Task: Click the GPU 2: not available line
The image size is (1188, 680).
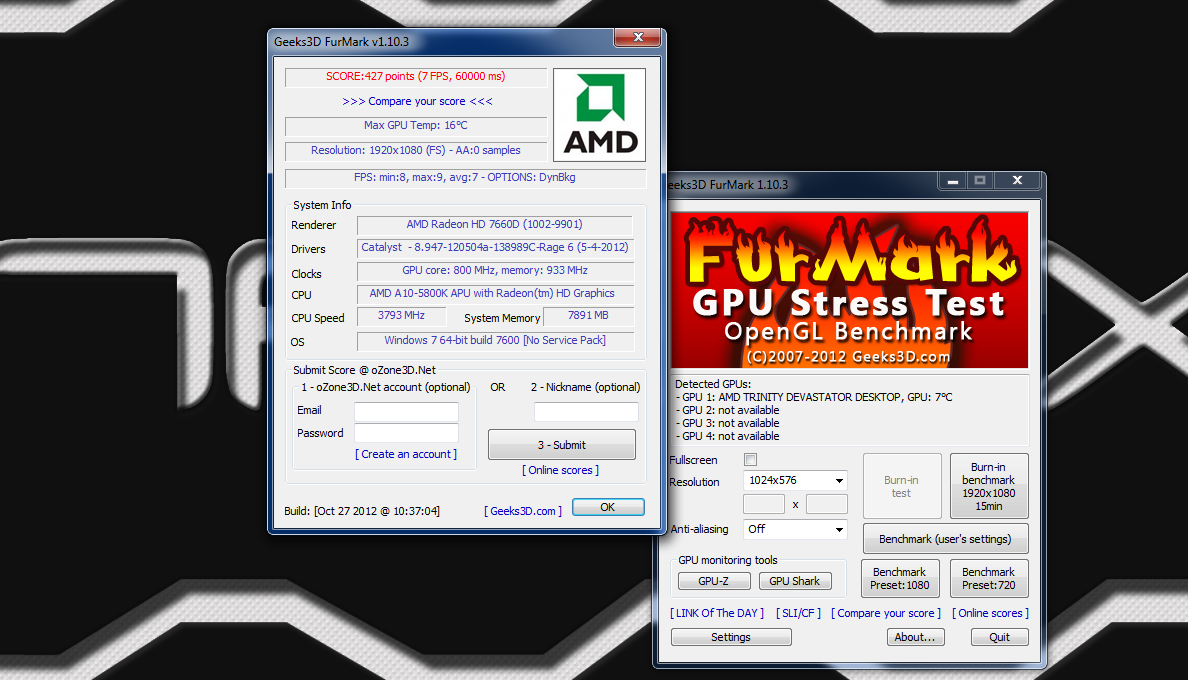Action: pyautogui.click(x=727, y=410)
